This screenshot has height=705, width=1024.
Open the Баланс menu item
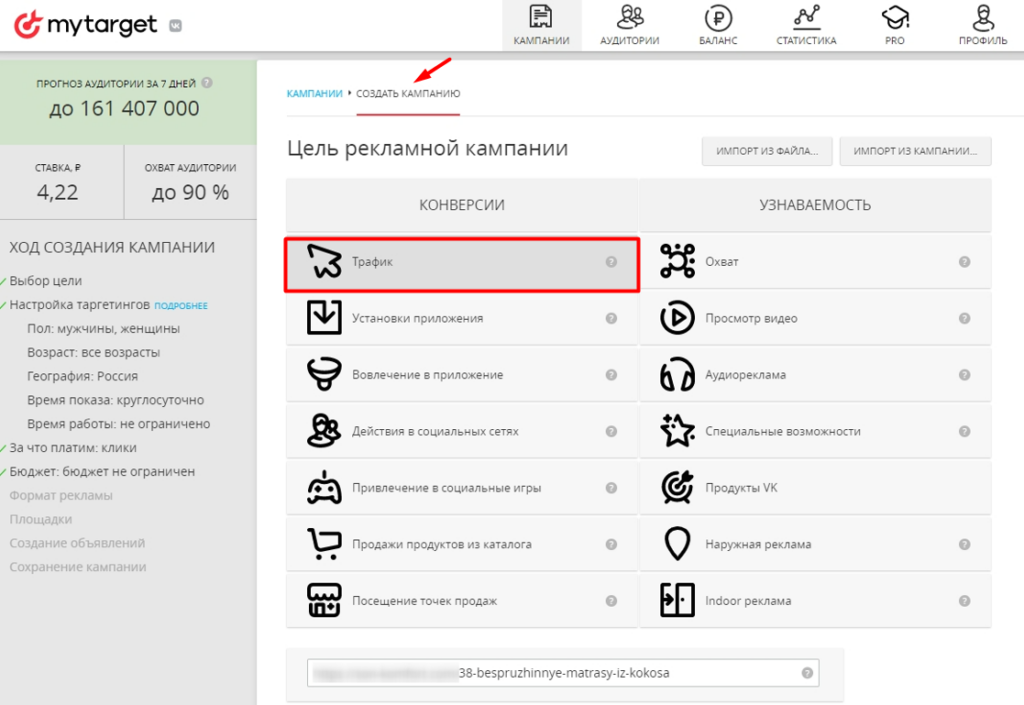click(x=718, y=26)
